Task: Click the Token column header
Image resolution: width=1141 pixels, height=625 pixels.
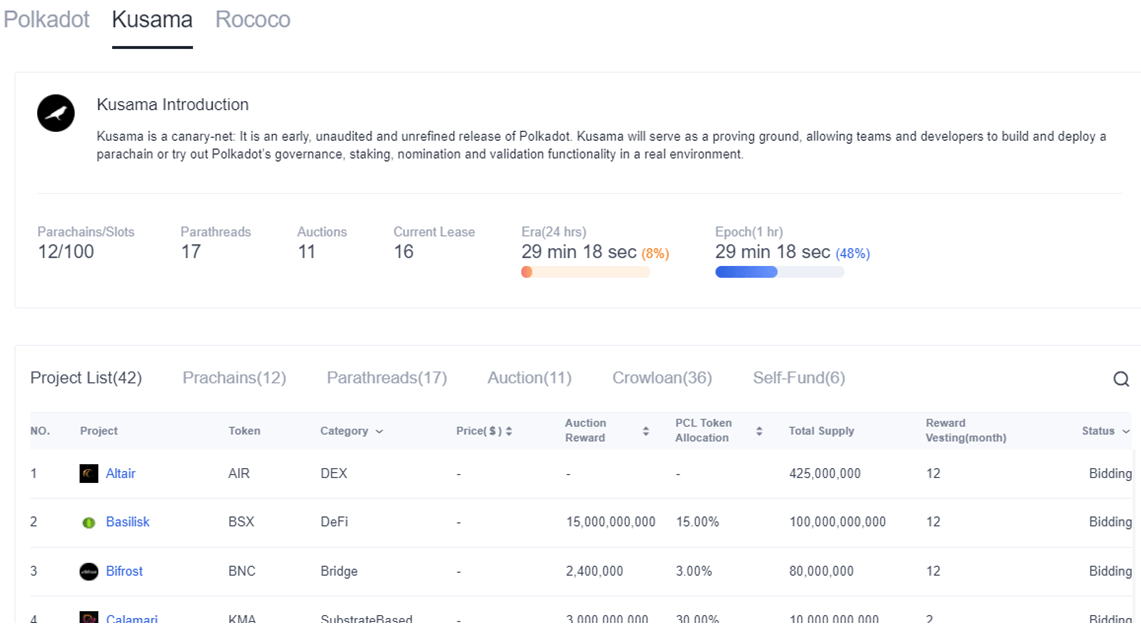Action: (244, 431)
